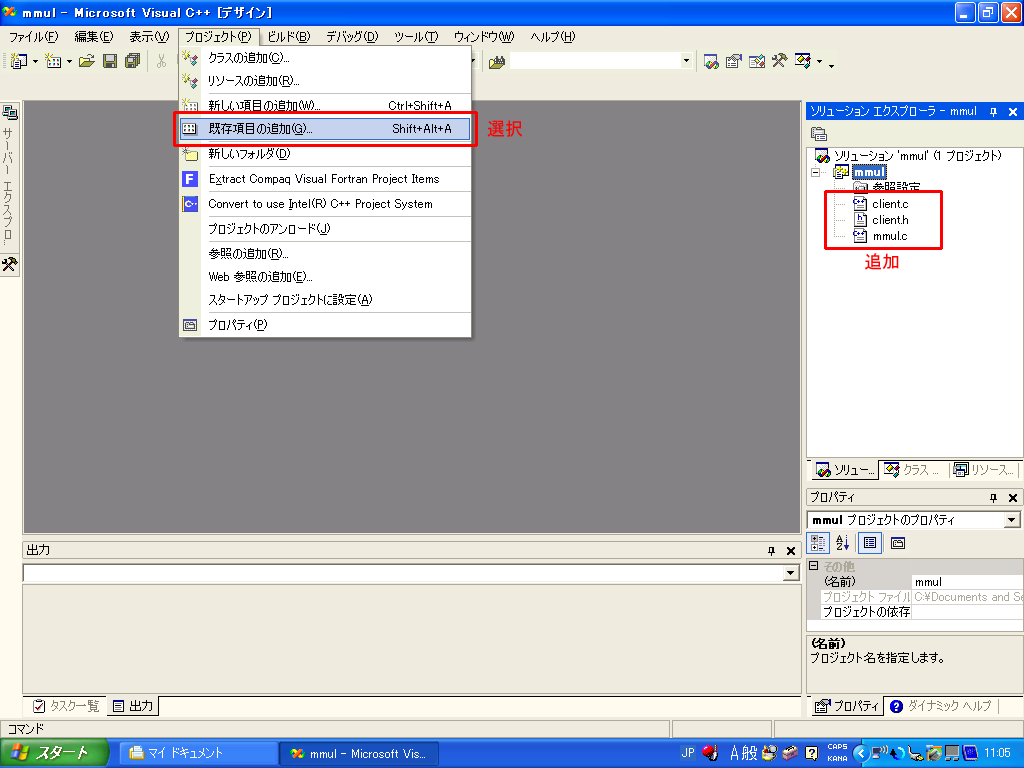This screenshot has width=1024, height=768.
Task: Click the IME help question mark icon
Action: pyautogui.click(x=812, y=754)
